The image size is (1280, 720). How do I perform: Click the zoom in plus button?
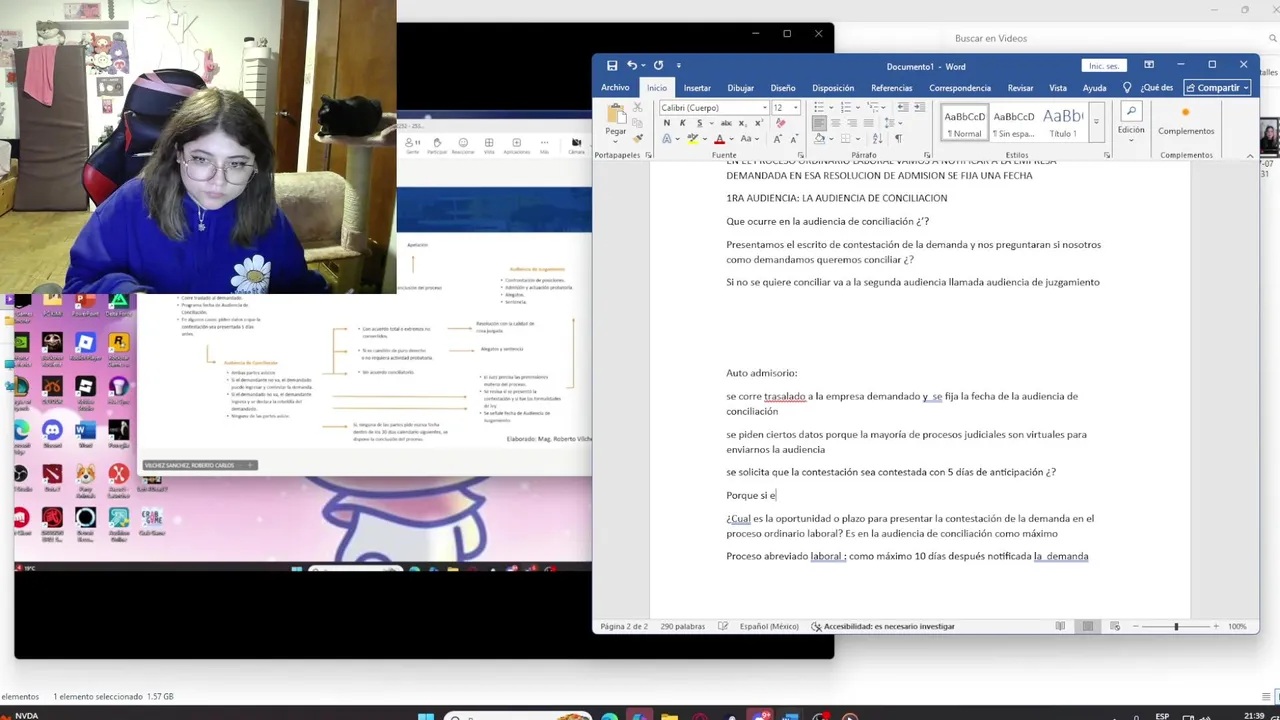pyautogui.click(x=1215, y=626)
